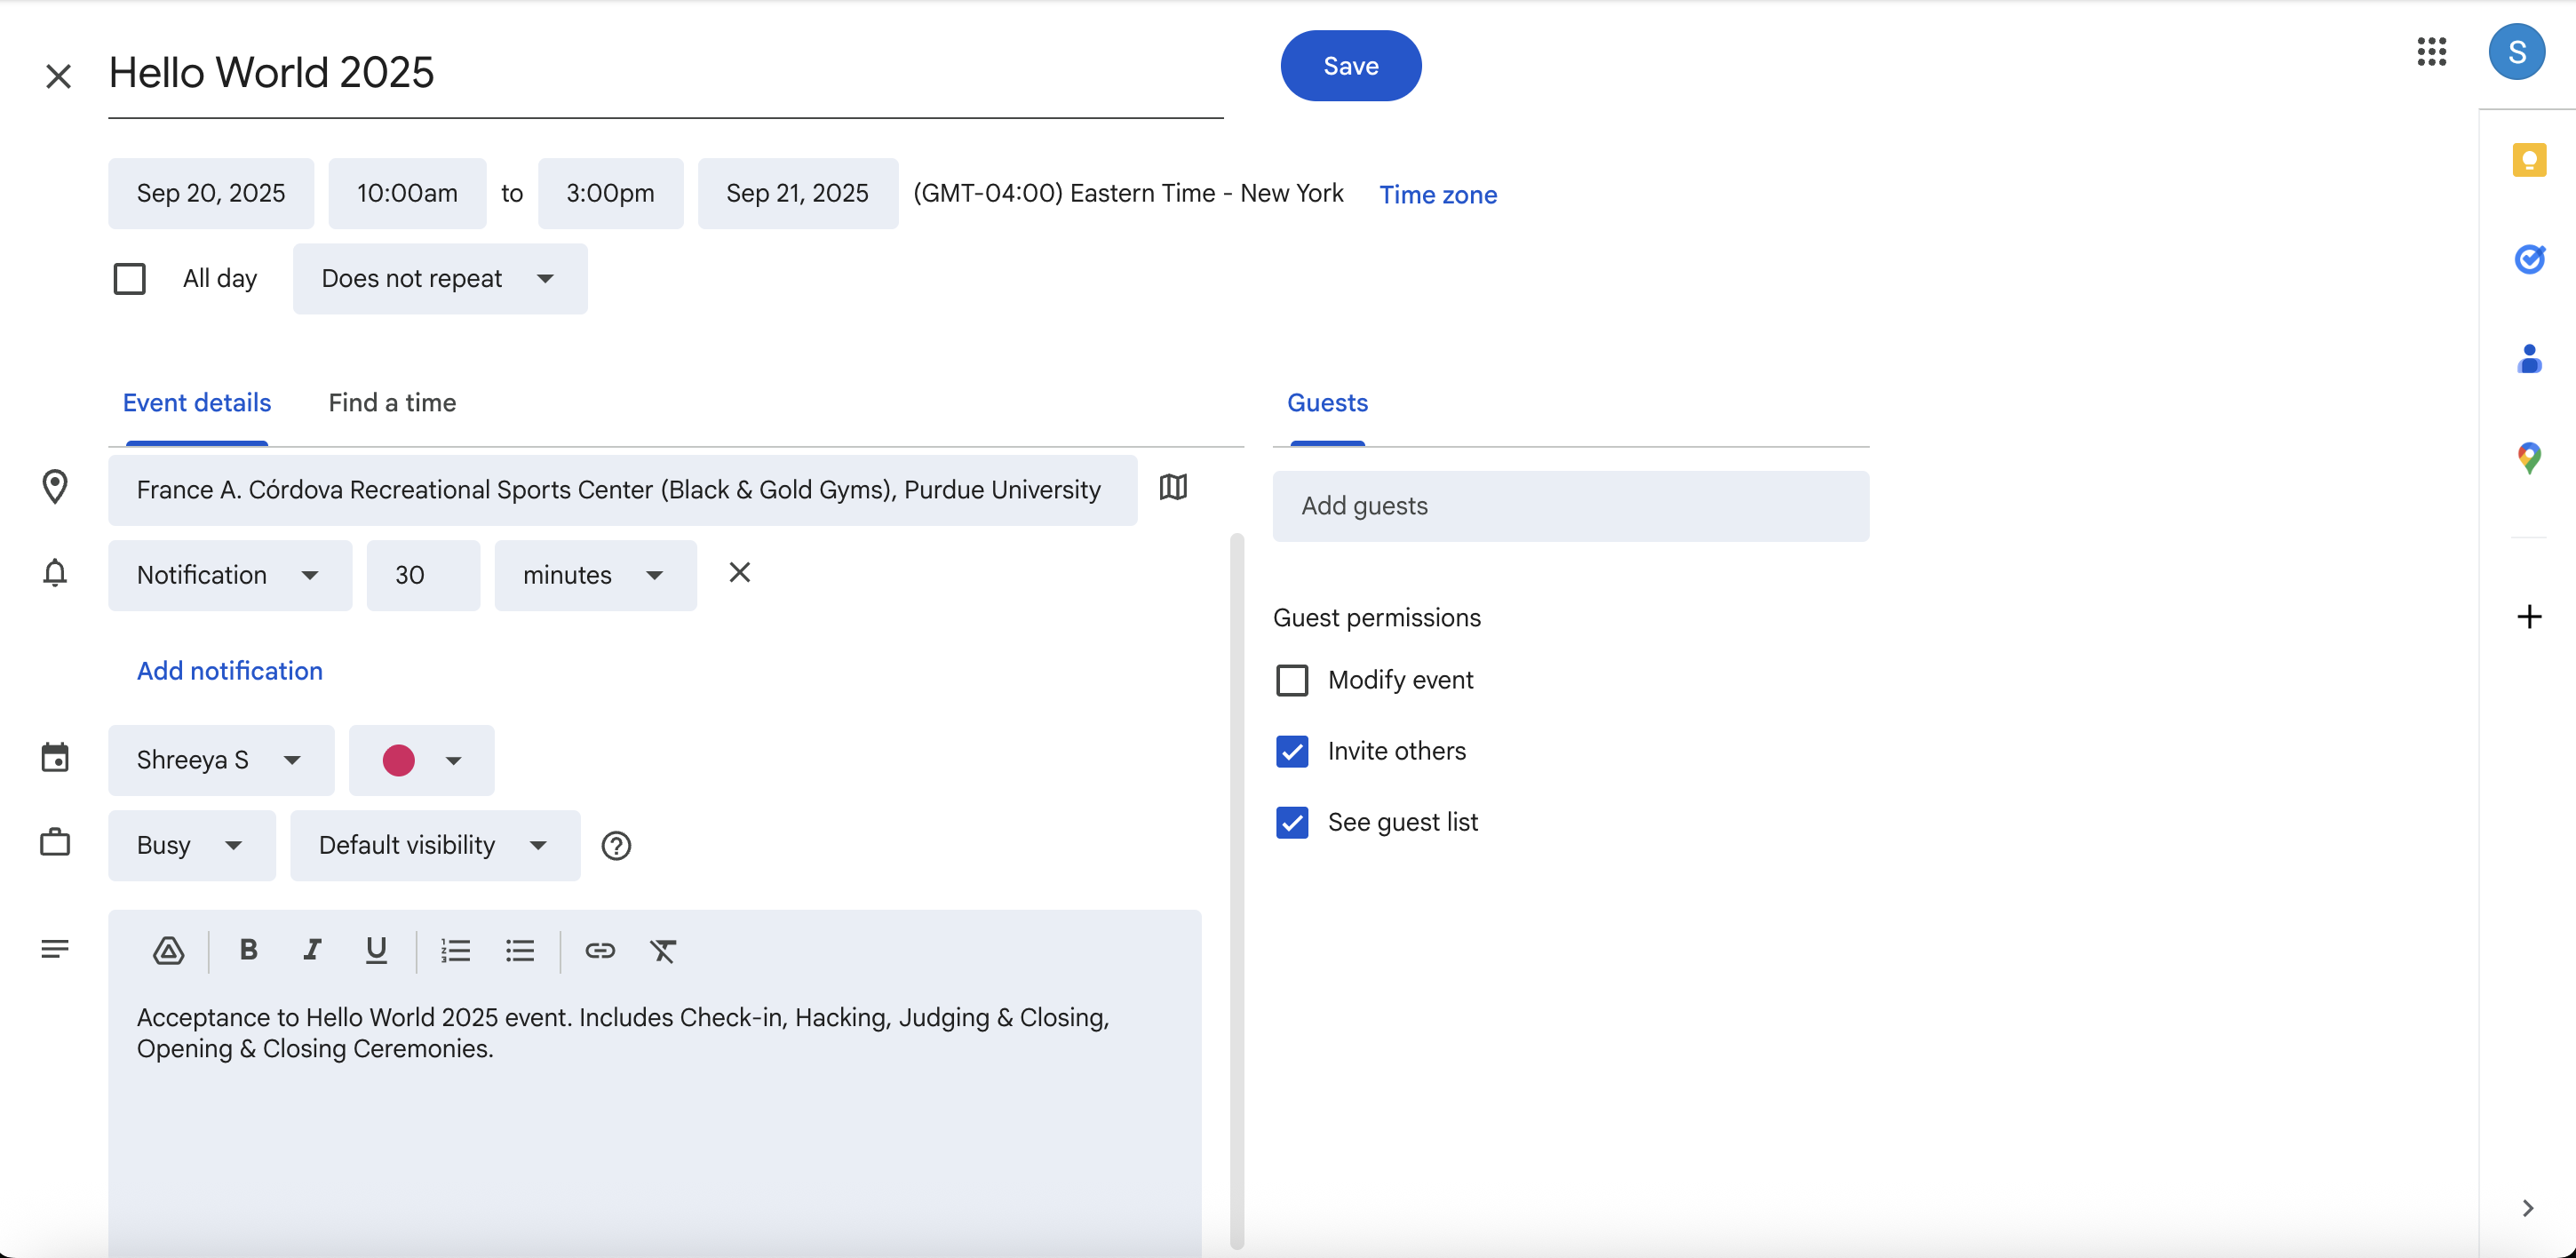Image resolution: width=2576 pixels, height=1258 pixels.
Task: Open Google apps grid launcher
Action: coord(2431,52)
